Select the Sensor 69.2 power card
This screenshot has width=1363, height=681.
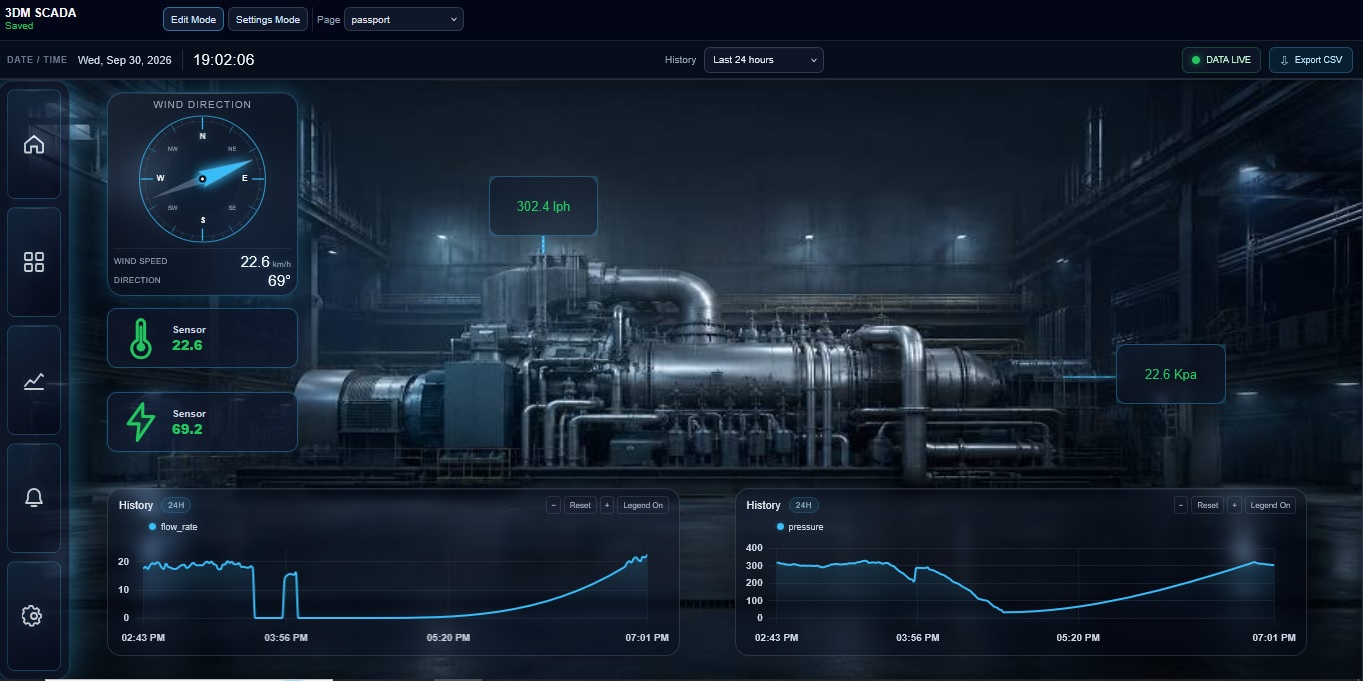coord(203,422)
